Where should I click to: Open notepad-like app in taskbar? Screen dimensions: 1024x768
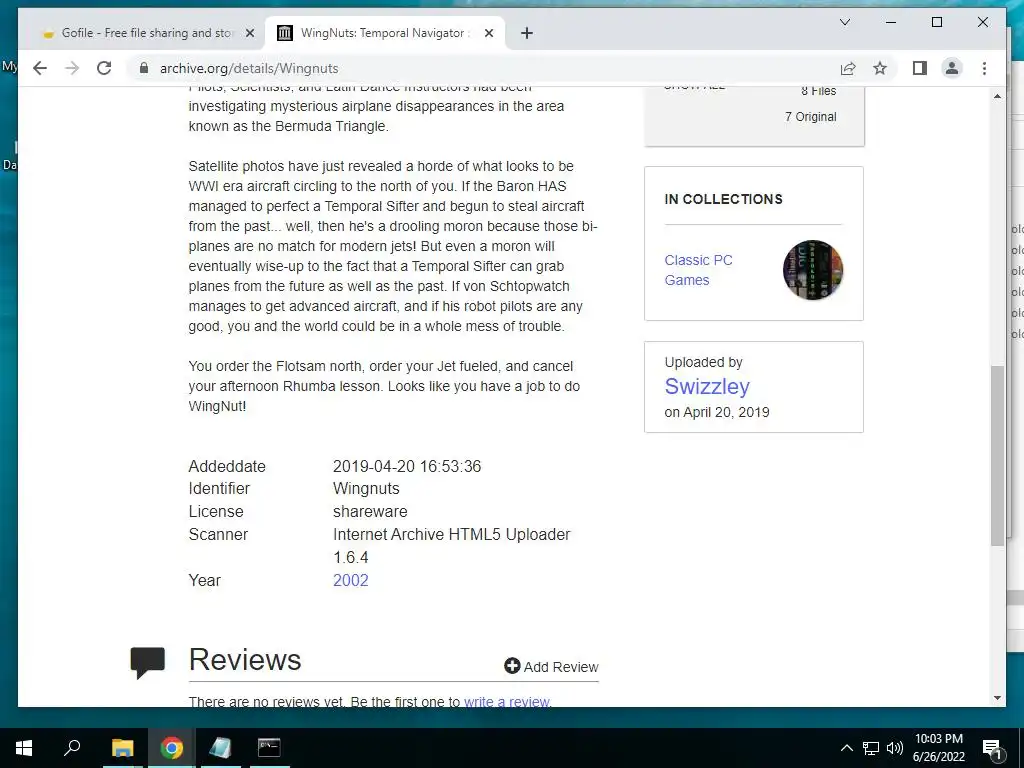pos(220,748)
